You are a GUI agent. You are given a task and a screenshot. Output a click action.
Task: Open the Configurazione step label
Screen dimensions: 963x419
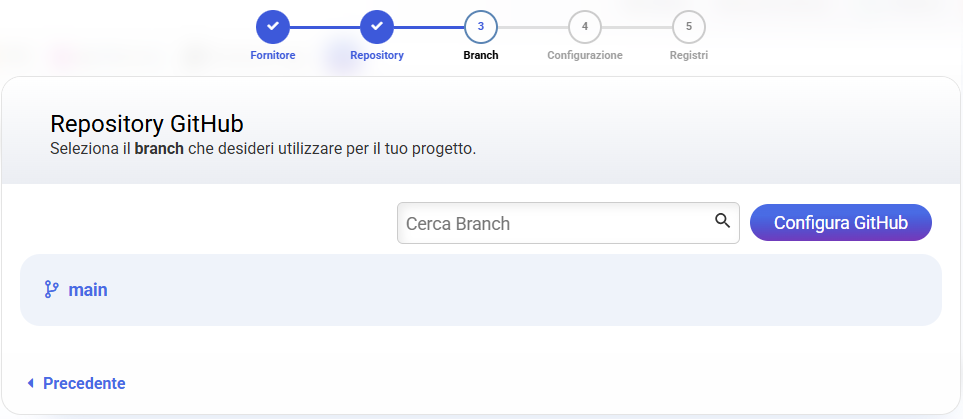coord(585,56)
